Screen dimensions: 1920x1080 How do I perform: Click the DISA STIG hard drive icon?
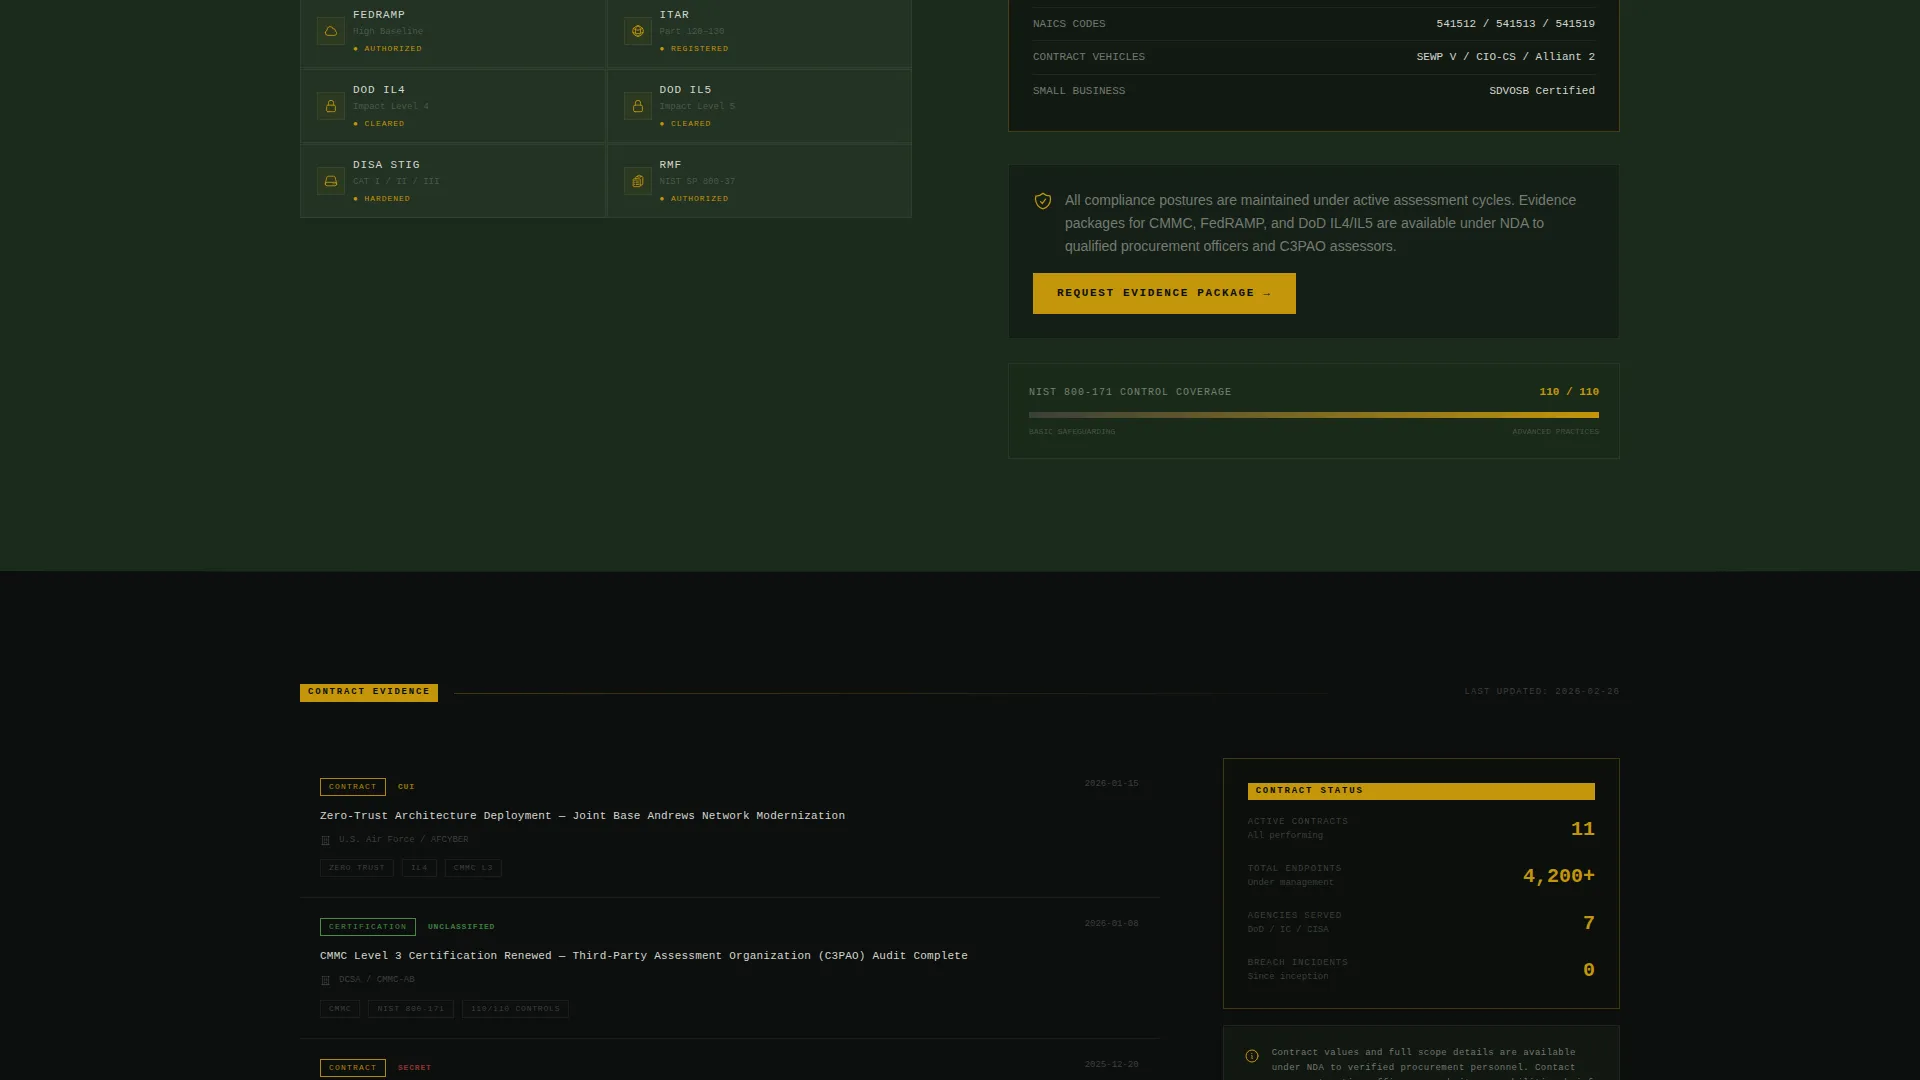331,181
